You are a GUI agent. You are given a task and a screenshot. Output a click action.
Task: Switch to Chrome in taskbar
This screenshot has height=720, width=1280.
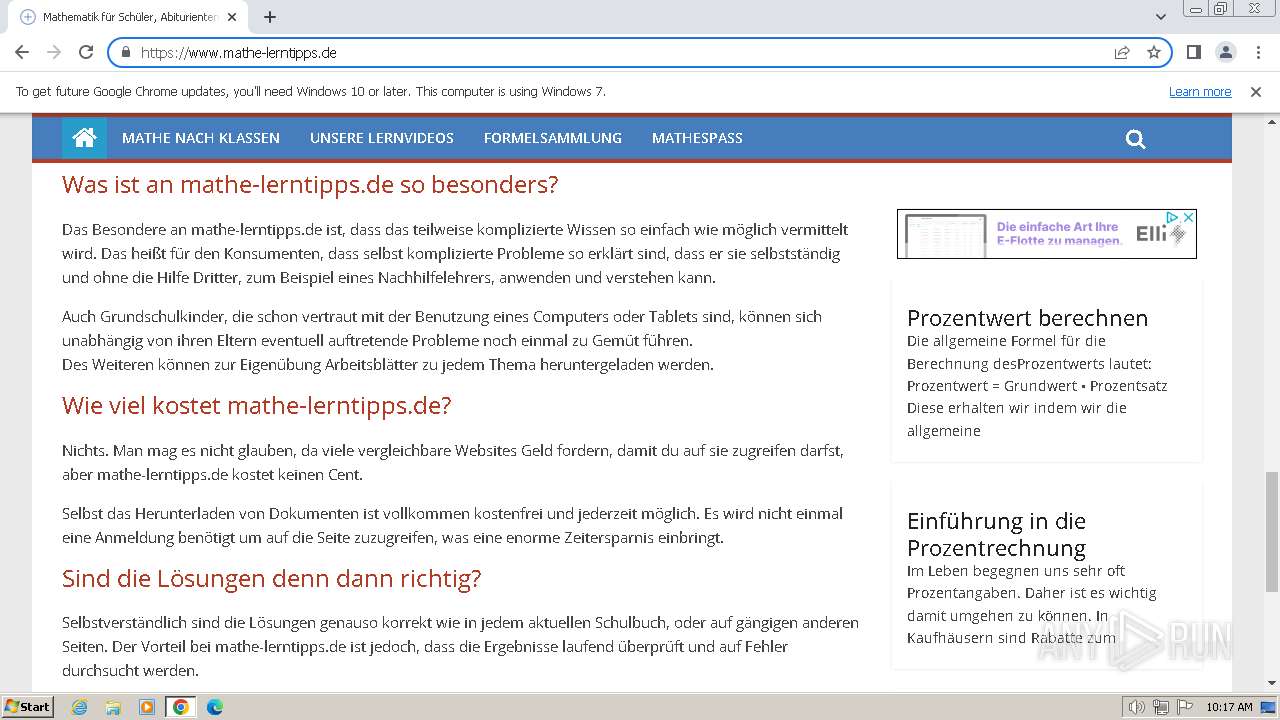[181, 707]
